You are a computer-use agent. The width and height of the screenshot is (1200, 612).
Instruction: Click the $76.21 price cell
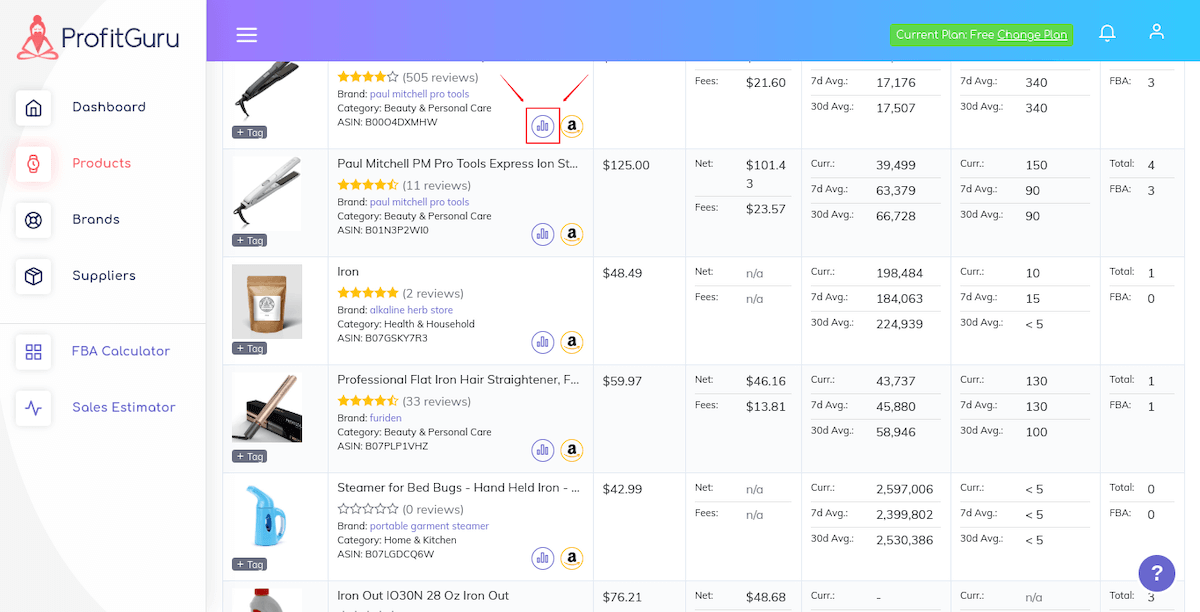[x=623, y=597]
